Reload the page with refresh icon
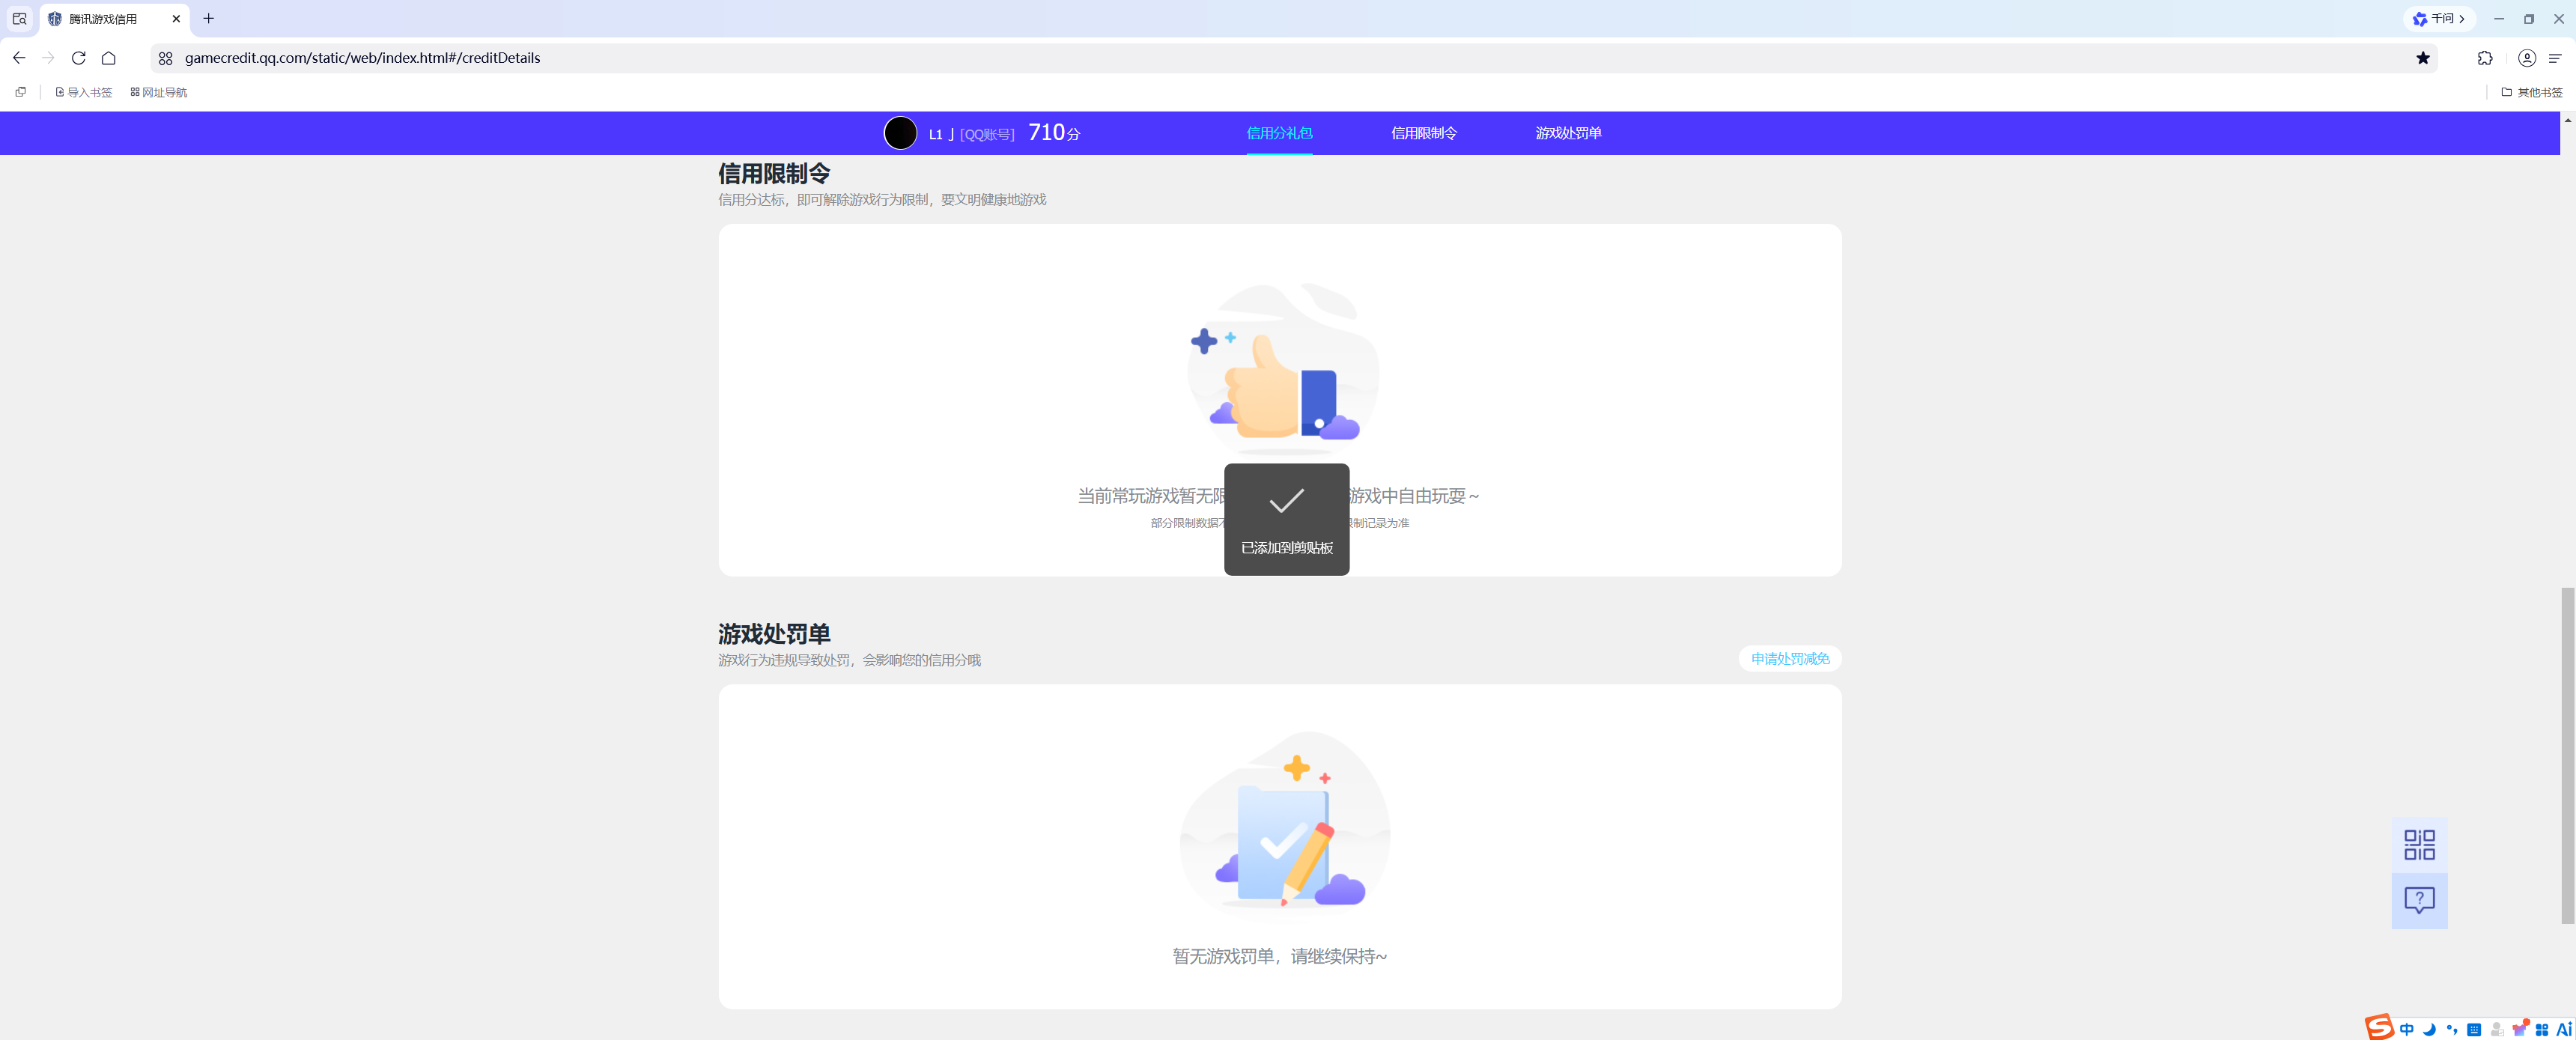 (78, 58)
